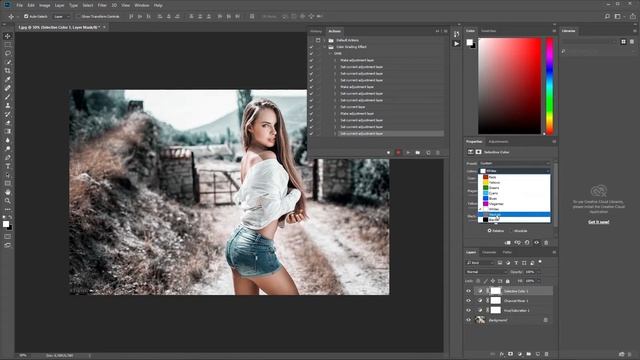Hide the Selective Color 1 layer
This screenshot has height=360, width=640.
tap(469, 291)
